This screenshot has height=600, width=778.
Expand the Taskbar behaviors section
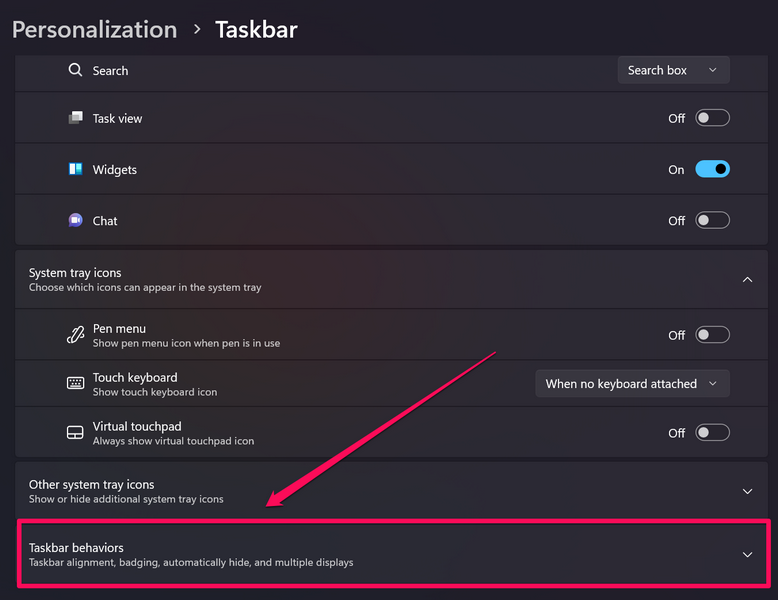tap(747, 554)
